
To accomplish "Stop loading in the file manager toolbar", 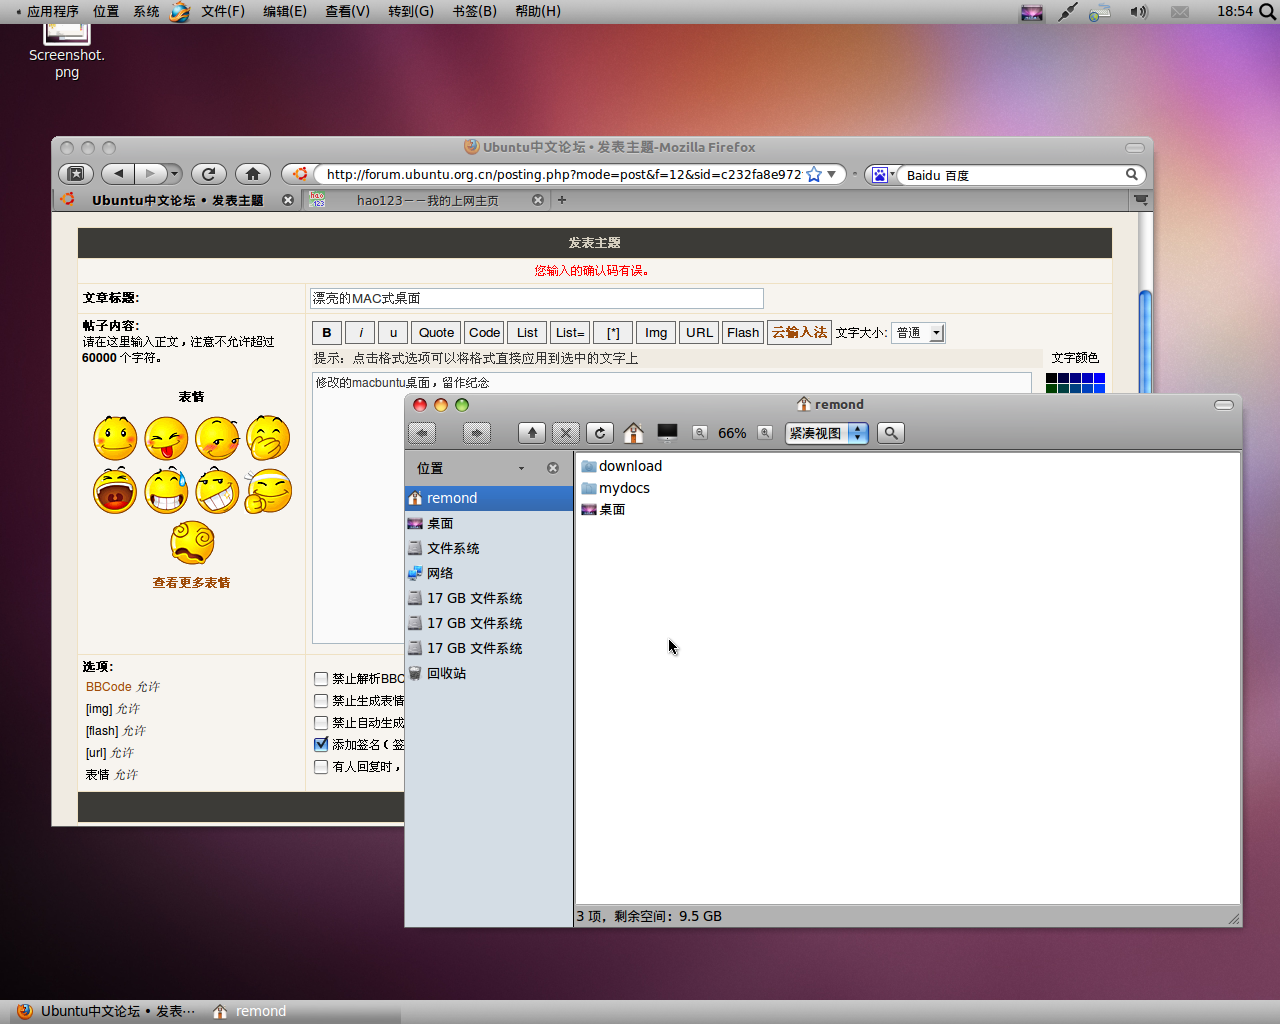I will (566, 433).
